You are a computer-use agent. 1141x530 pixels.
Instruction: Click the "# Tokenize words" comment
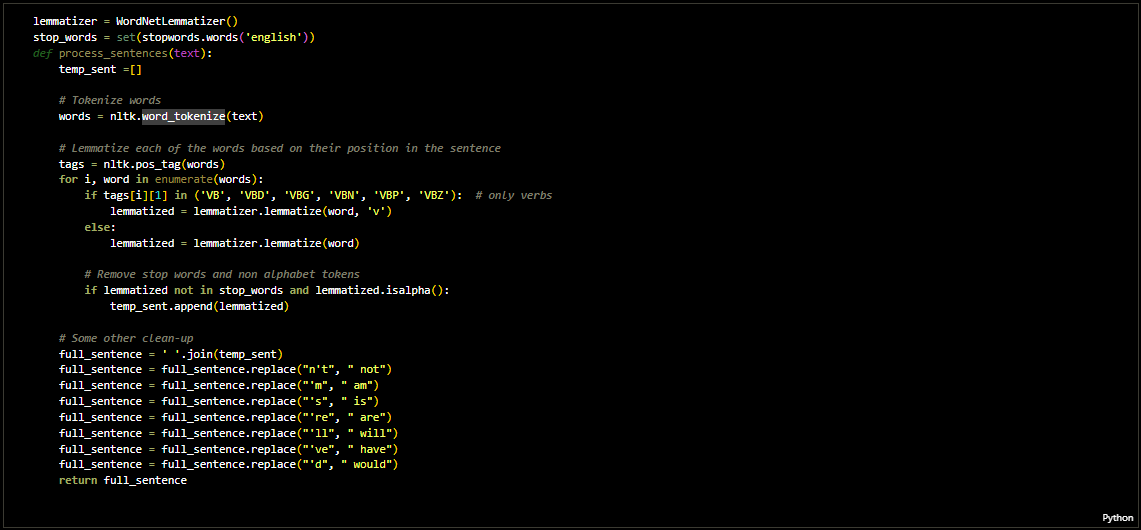point(109,100)
